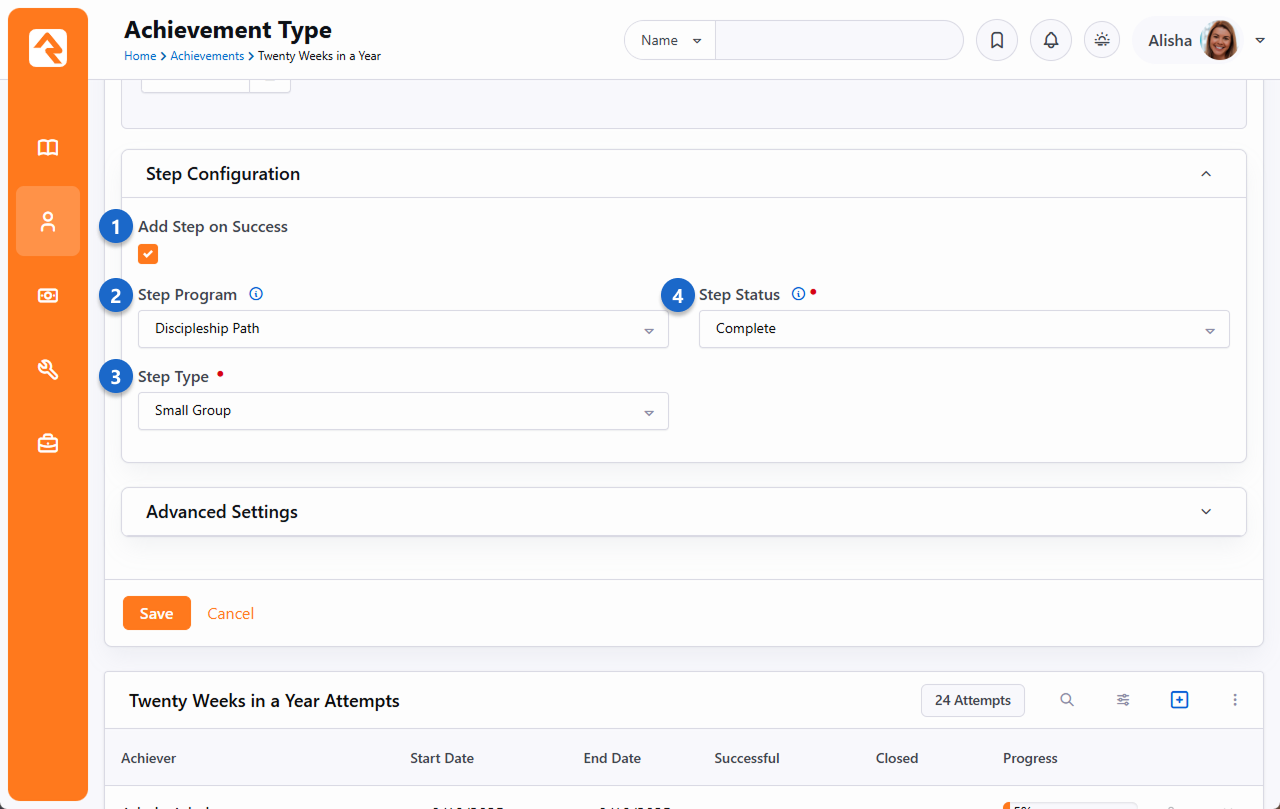Open the Step Program dropdown
1280x809 pixels.
[x=403, y=329]
